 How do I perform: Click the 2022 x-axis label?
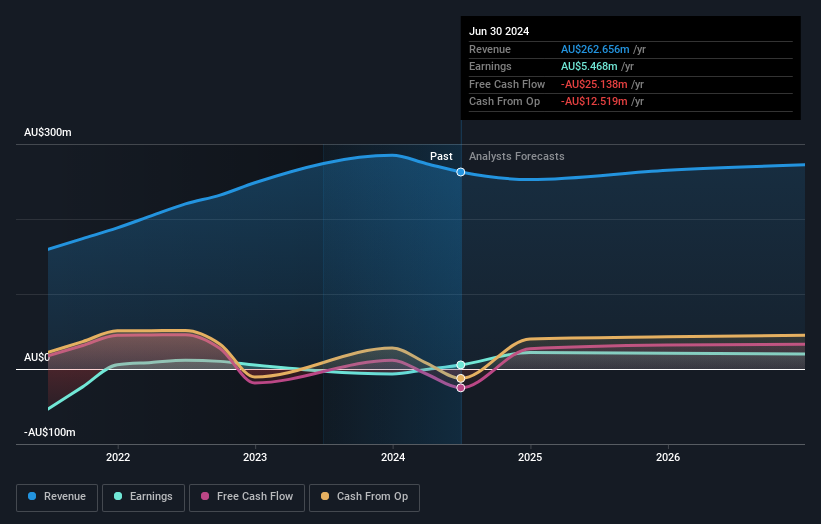118,457
